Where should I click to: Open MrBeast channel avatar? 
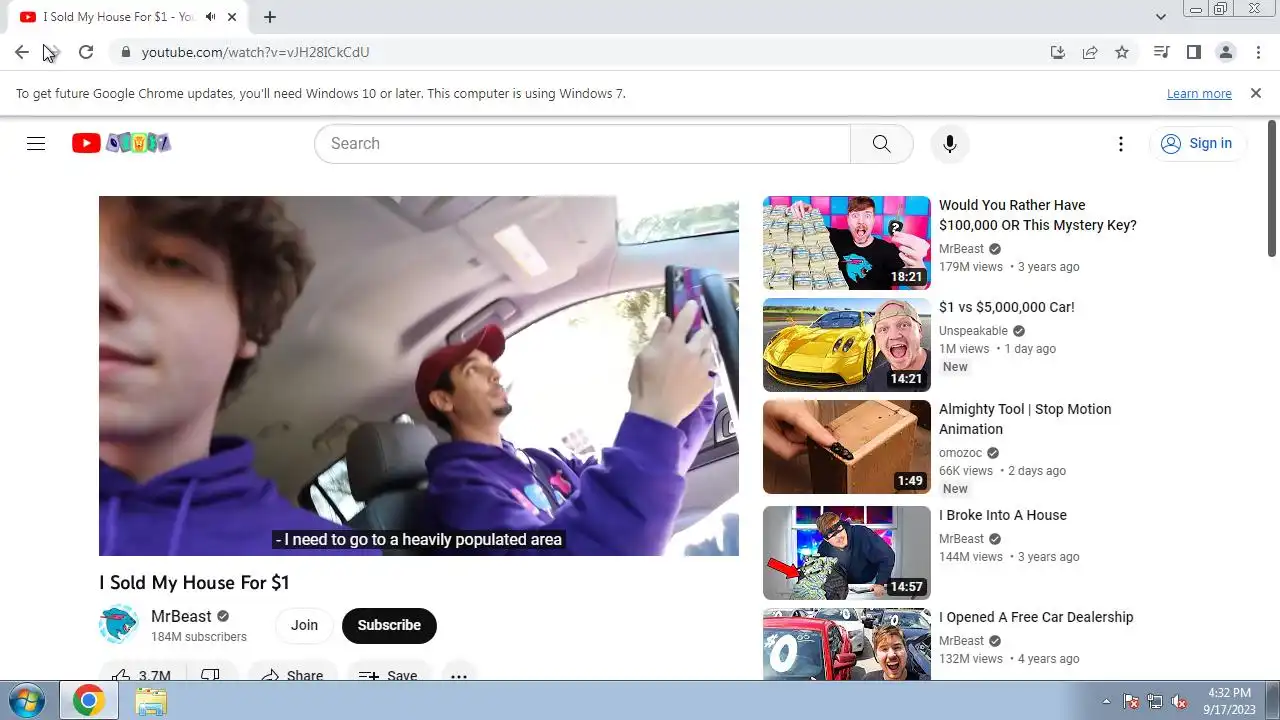coord(119,625)
